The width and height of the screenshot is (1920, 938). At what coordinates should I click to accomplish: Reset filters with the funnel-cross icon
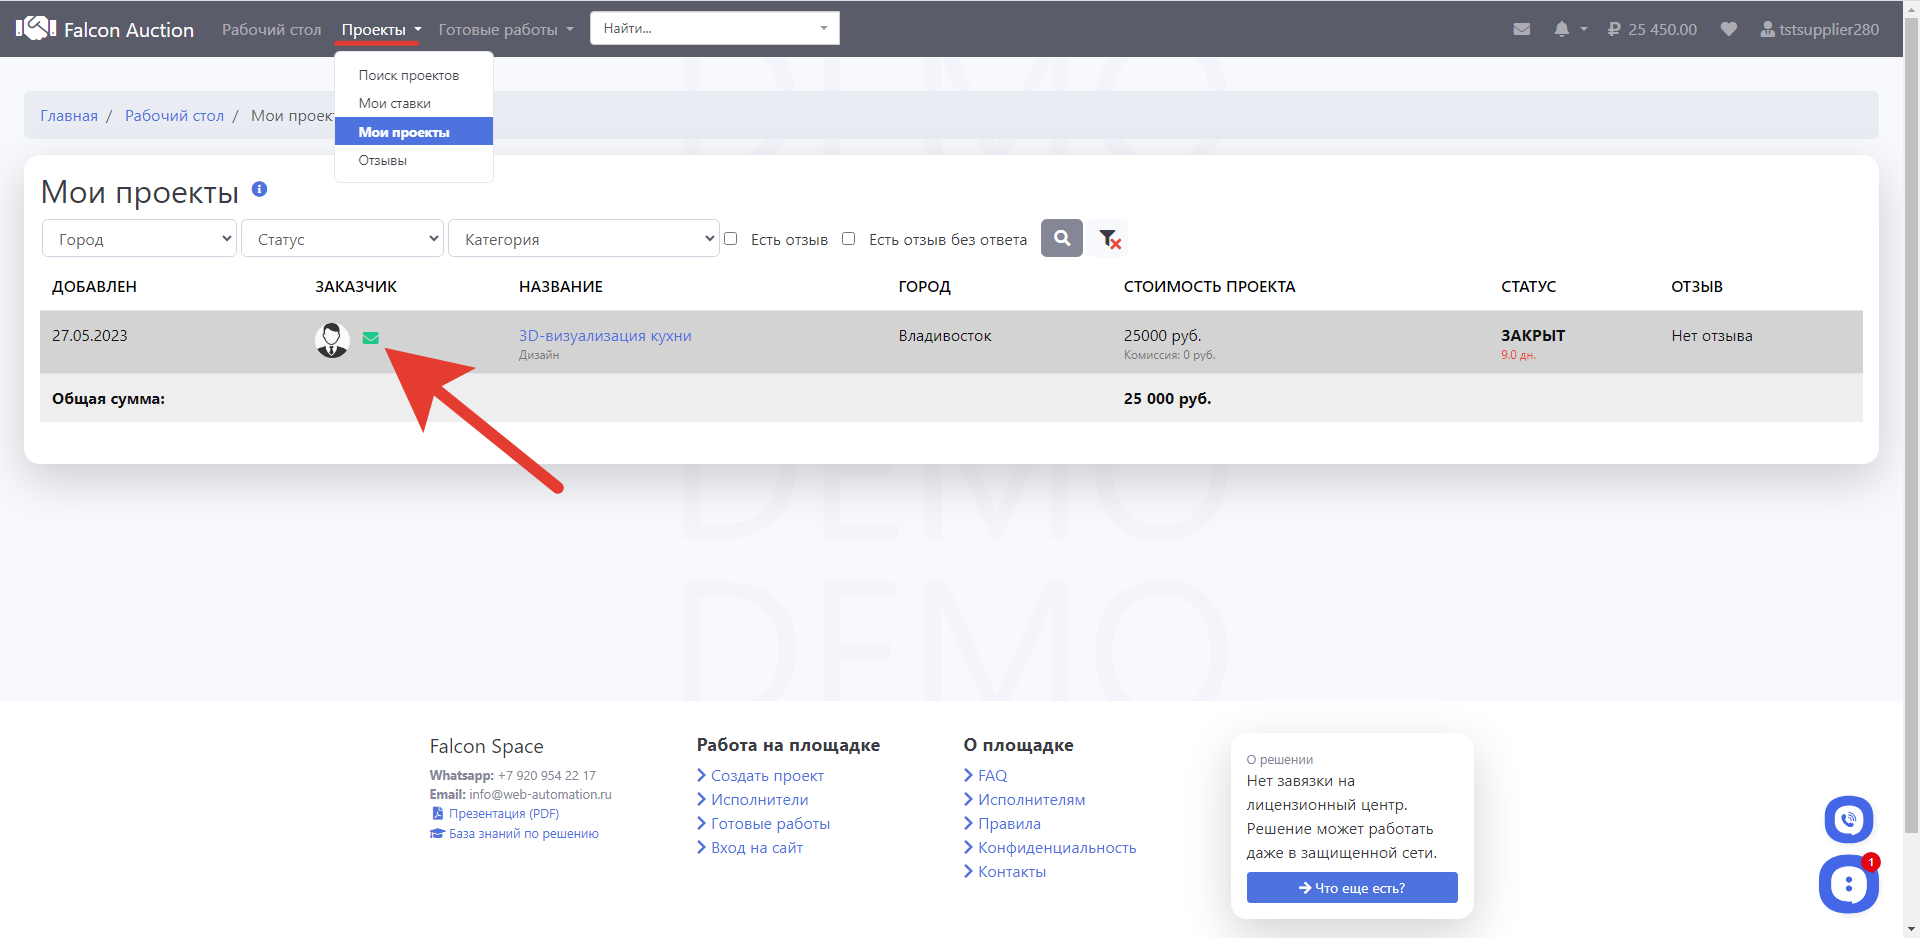click(1109, 239)
